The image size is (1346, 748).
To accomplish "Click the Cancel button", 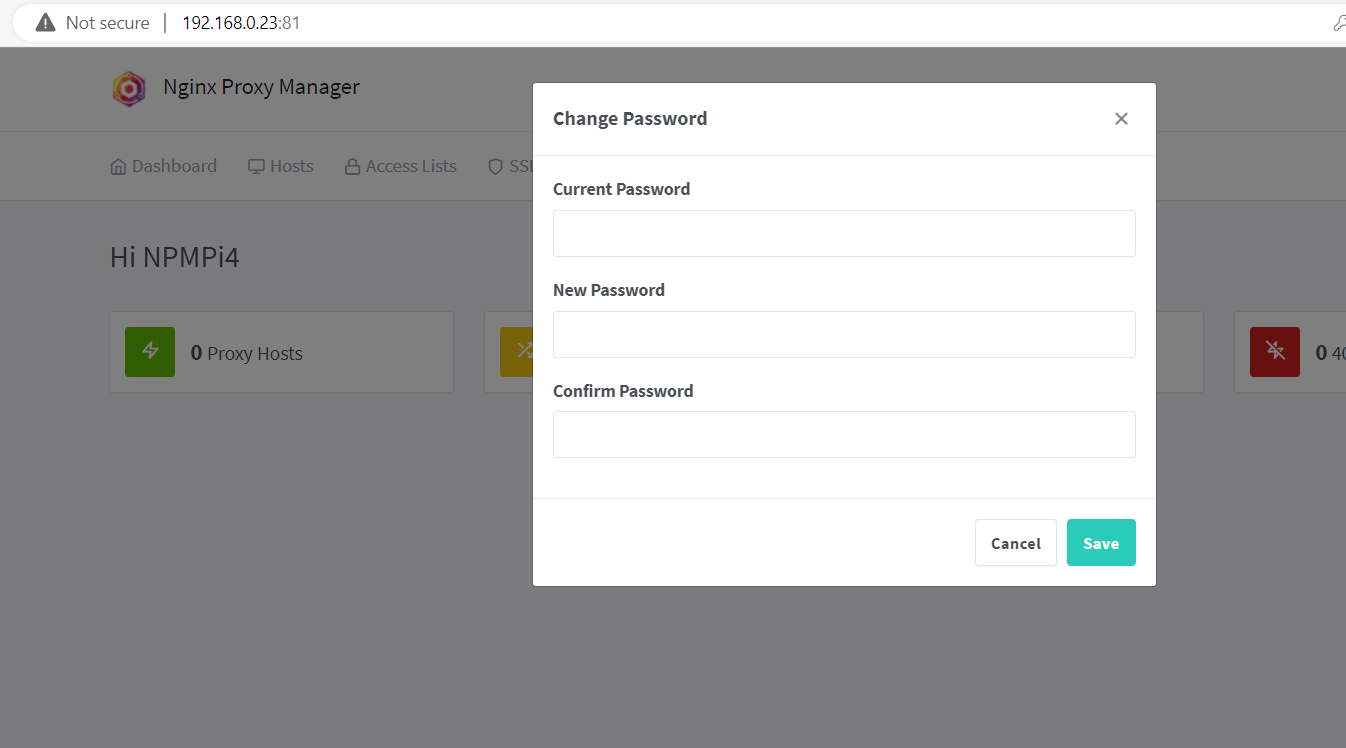I will pyautogui.click(x=1015, y=542).
